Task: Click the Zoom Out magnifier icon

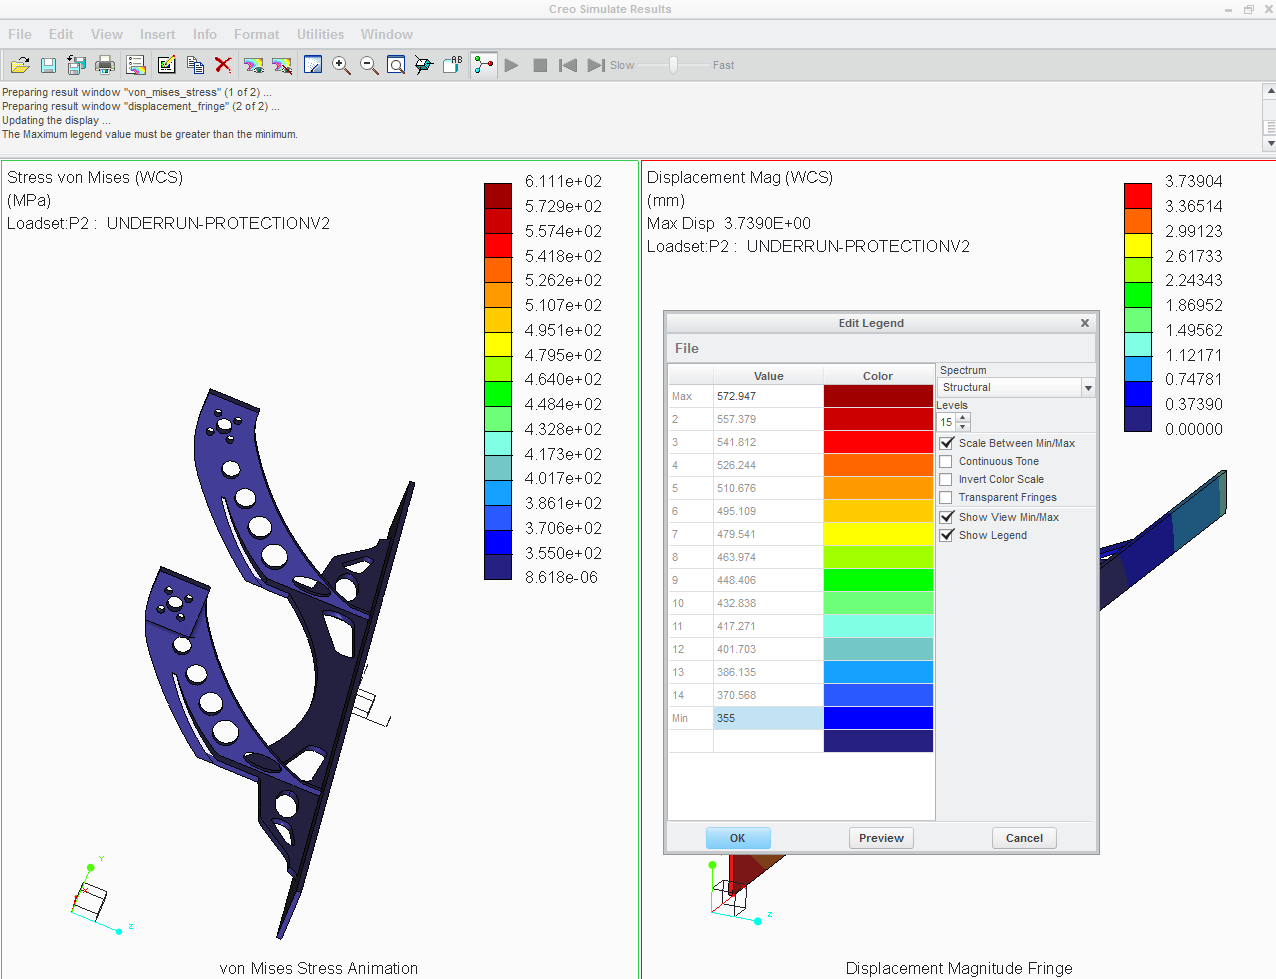Action: 369,65
